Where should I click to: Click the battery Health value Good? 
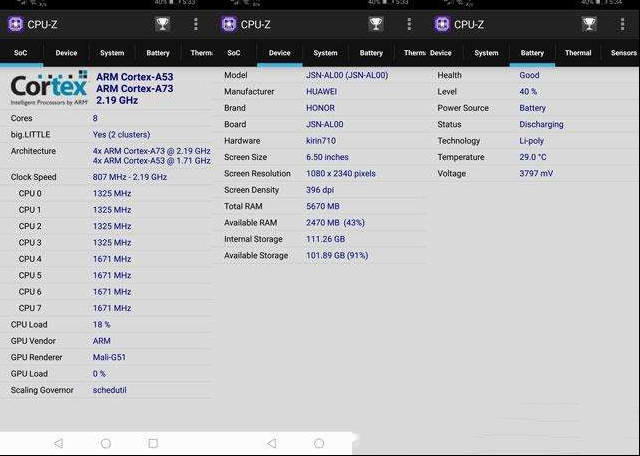coord(529,75)
